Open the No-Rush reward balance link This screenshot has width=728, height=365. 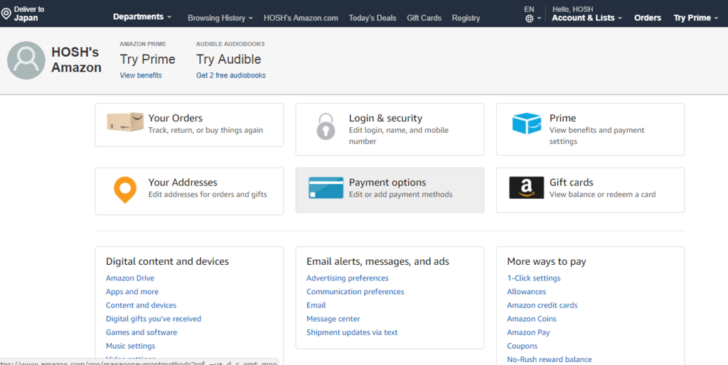[x=549, y=359]
